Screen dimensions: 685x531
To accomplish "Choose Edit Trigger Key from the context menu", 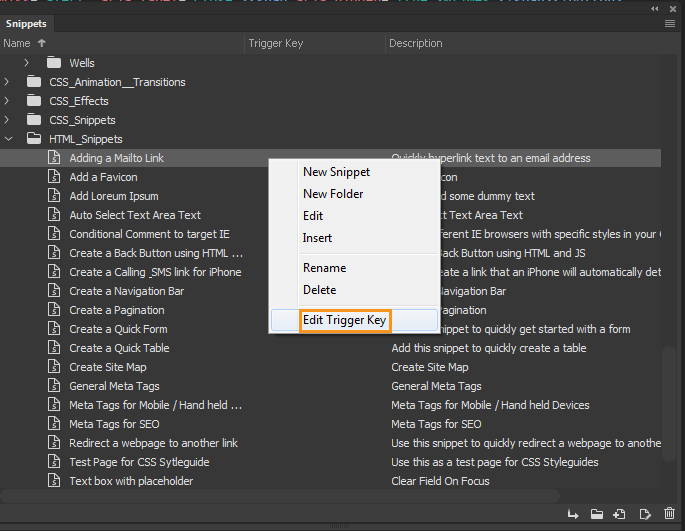I will tap(344, 320).
